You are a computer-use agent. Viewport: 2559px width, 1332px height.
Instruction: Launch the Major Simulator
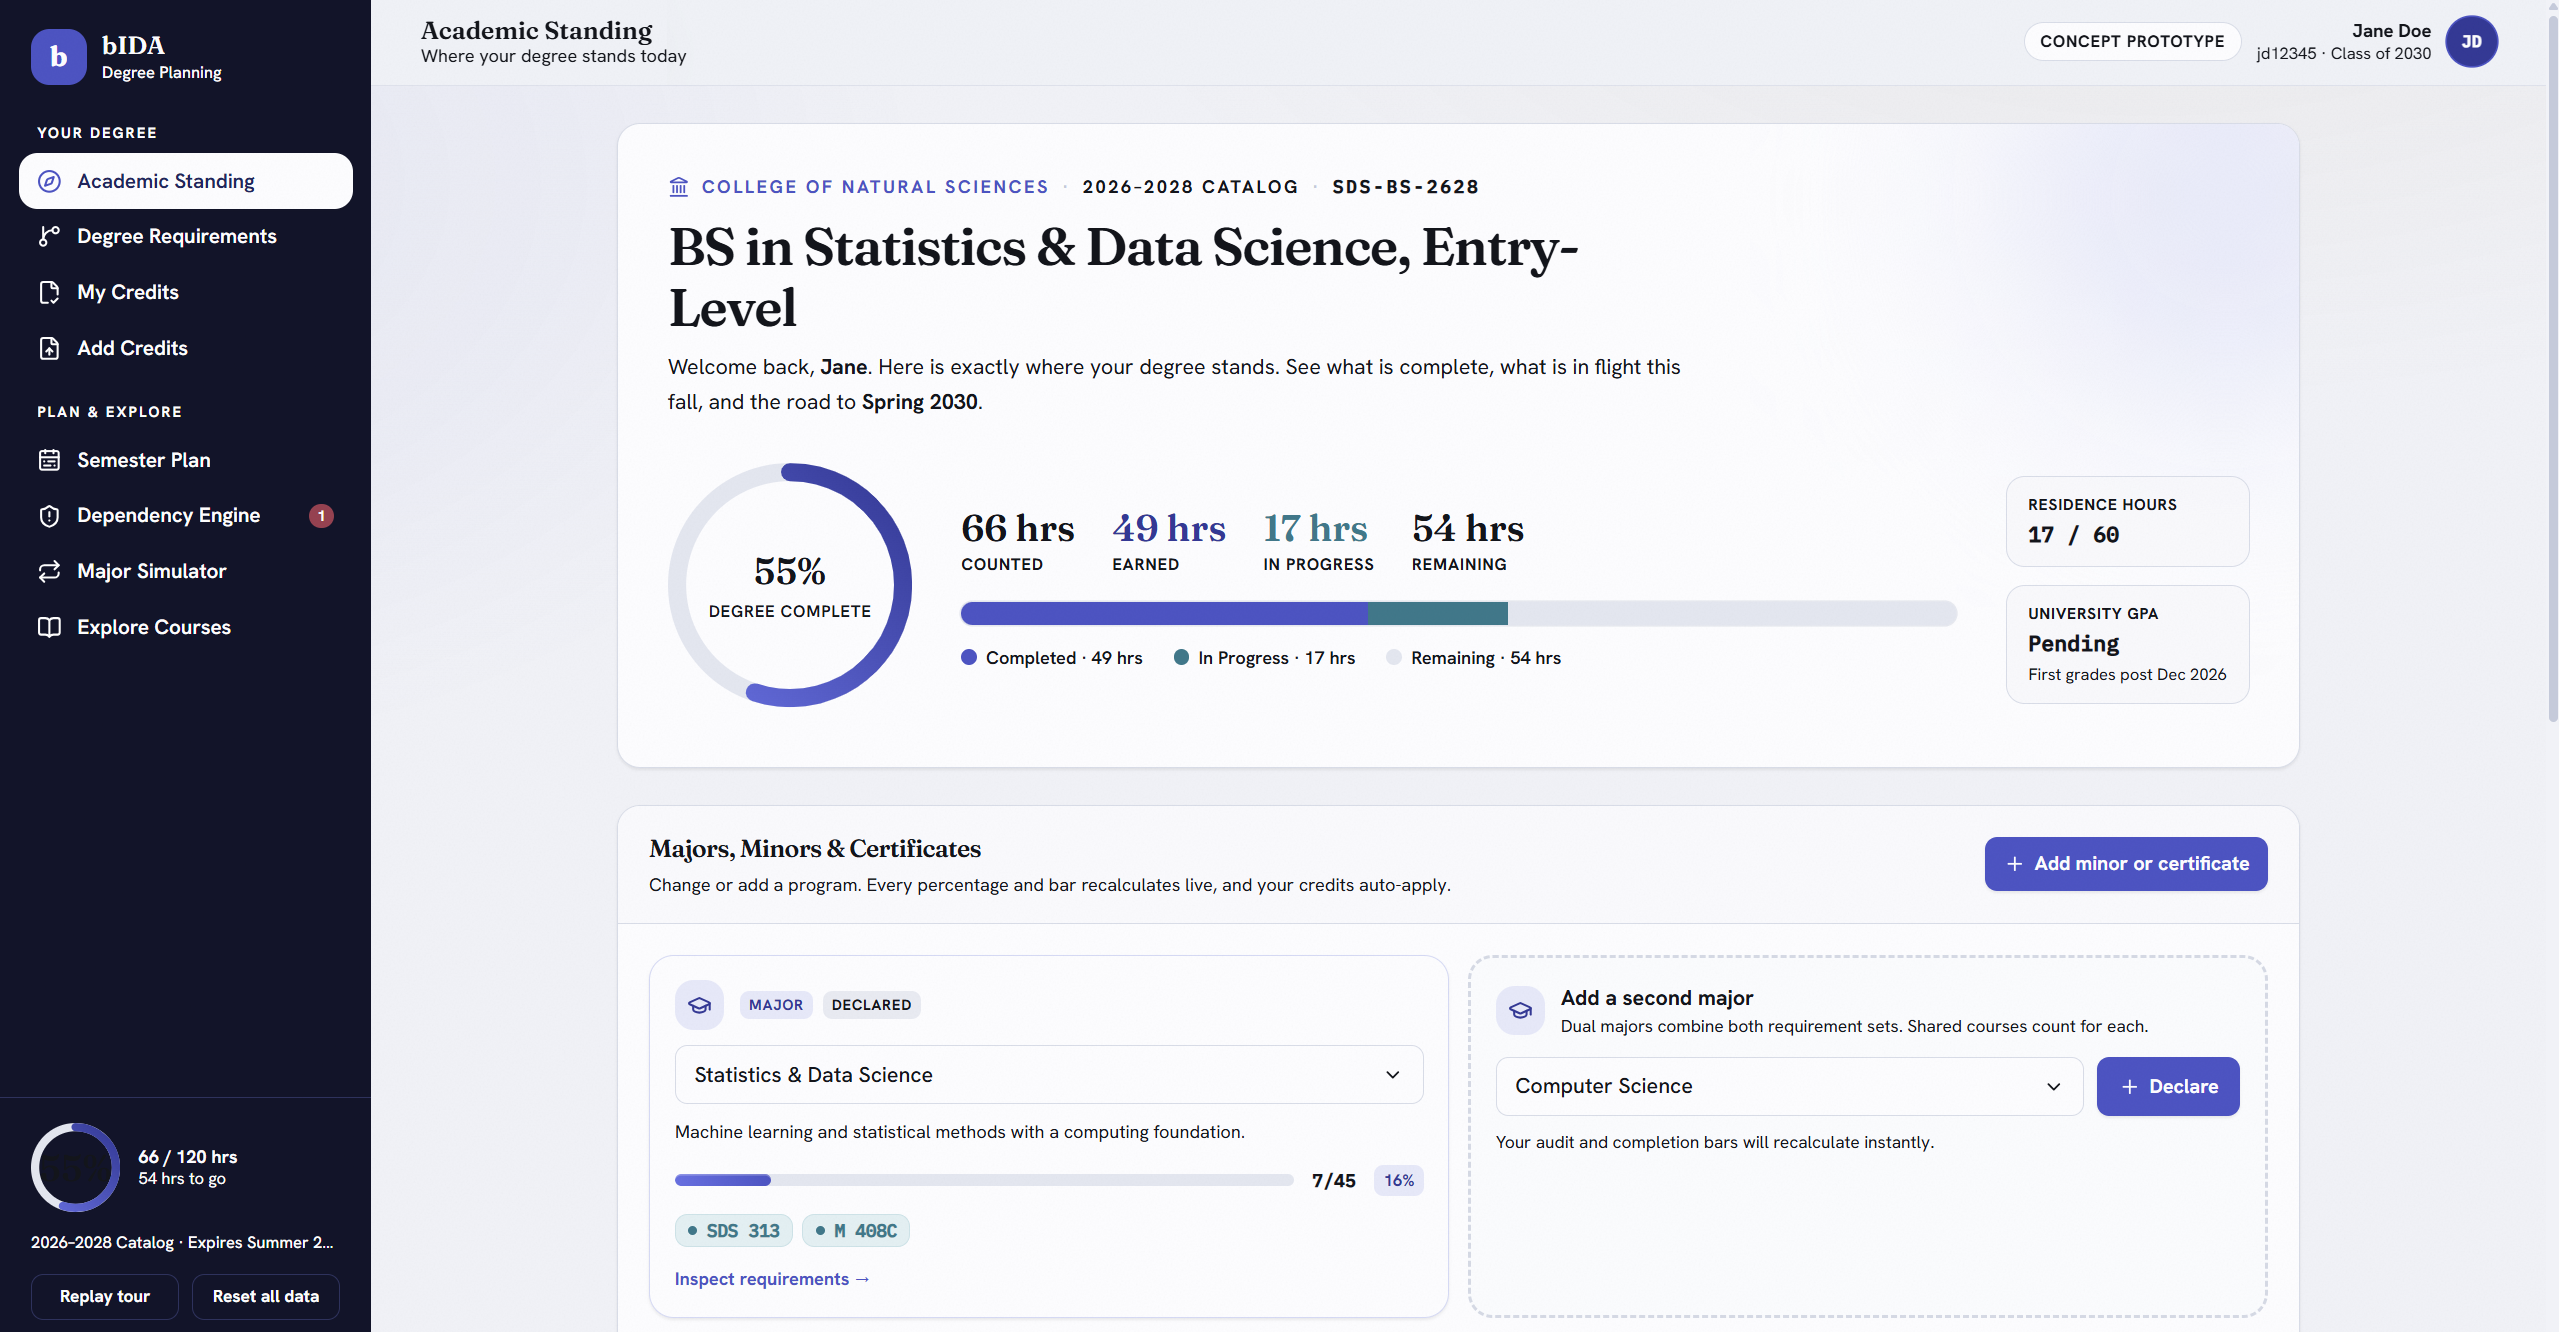tap(186, 571)
